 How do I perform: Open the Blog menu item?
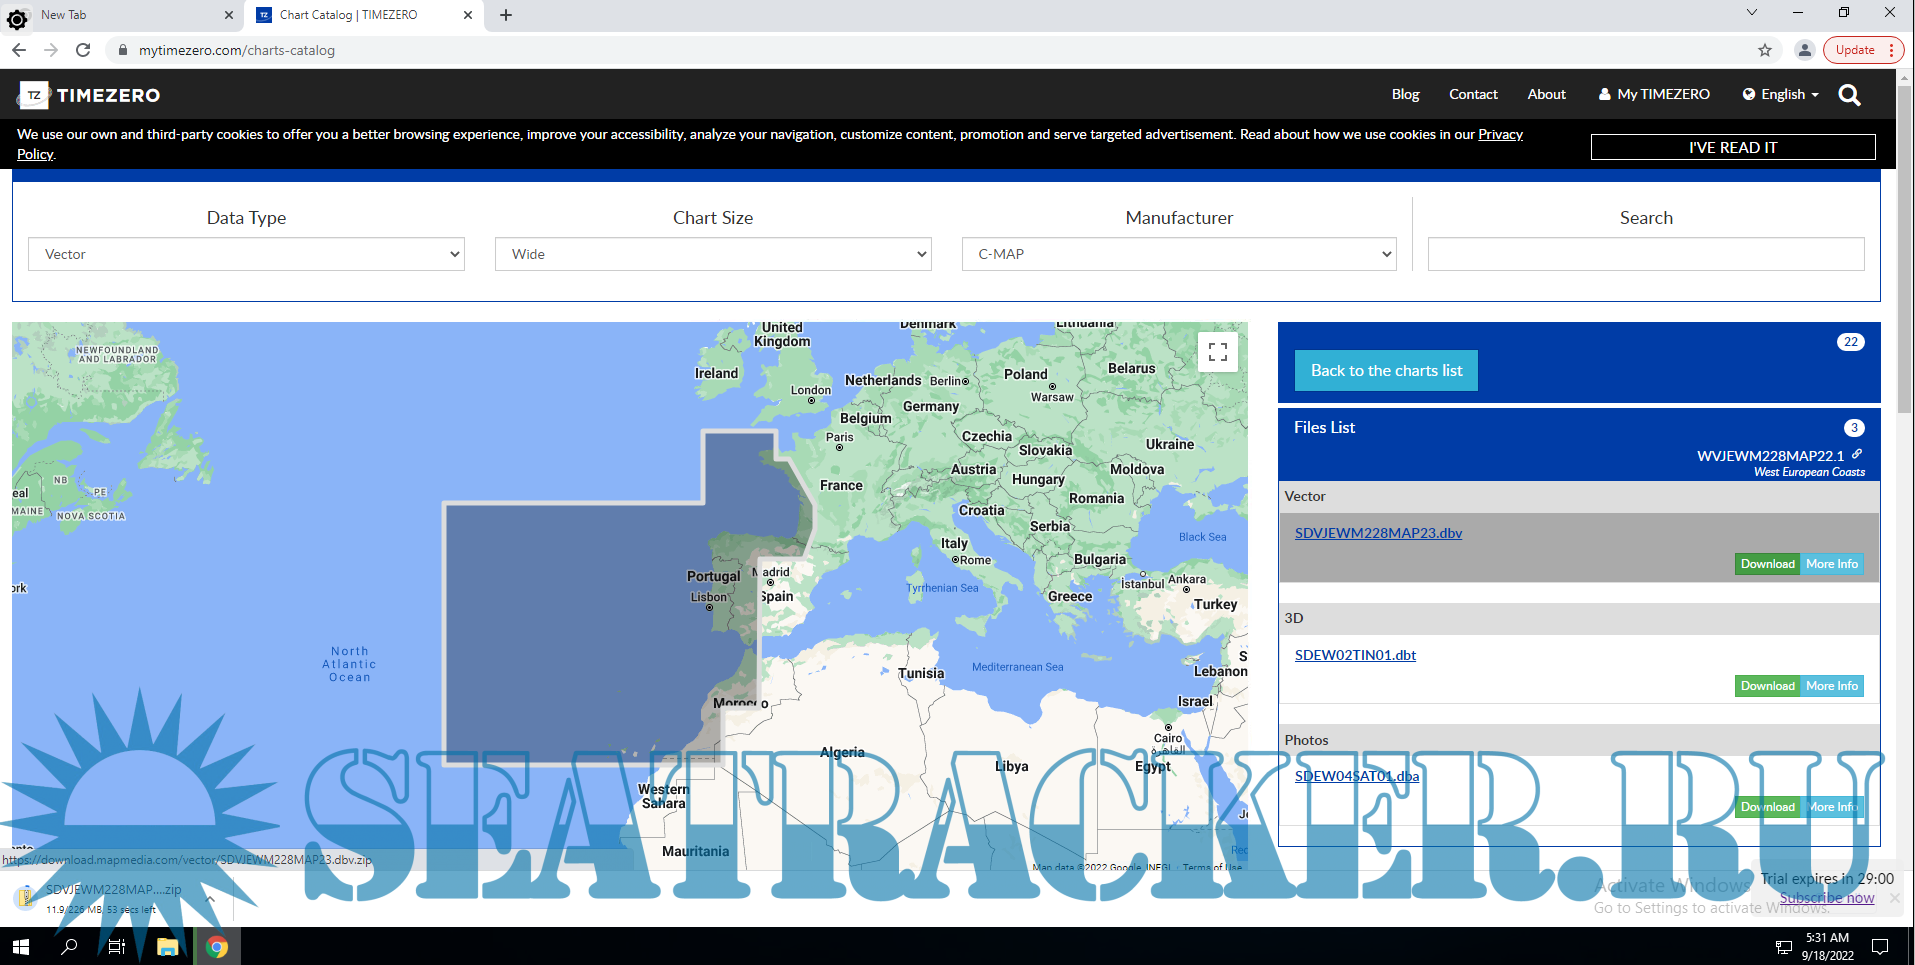(x=1405, y=94)
